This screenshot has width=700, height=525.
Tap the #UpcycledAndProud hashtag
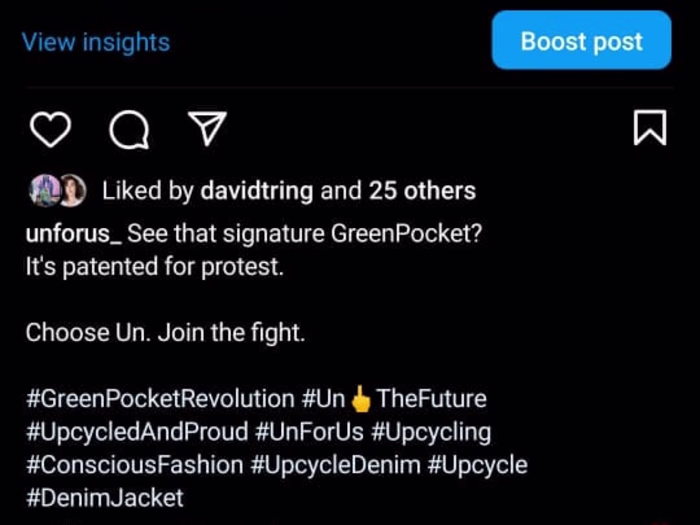136,432
